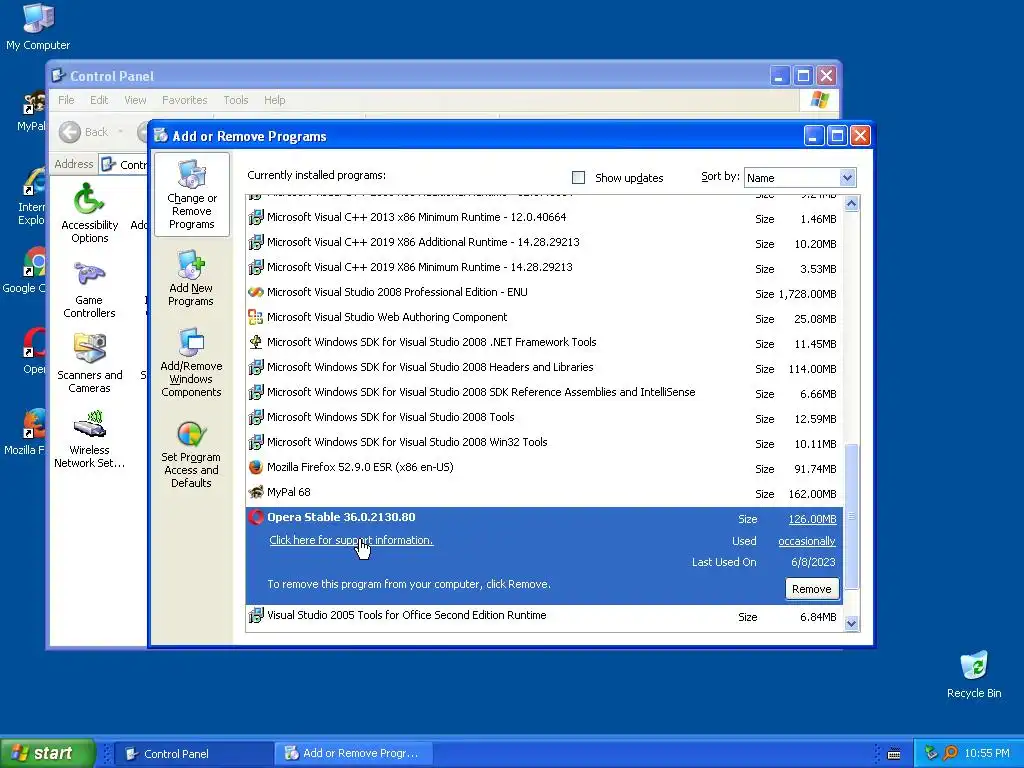Click the safely remove hardware tray icon

pos(931,753)
